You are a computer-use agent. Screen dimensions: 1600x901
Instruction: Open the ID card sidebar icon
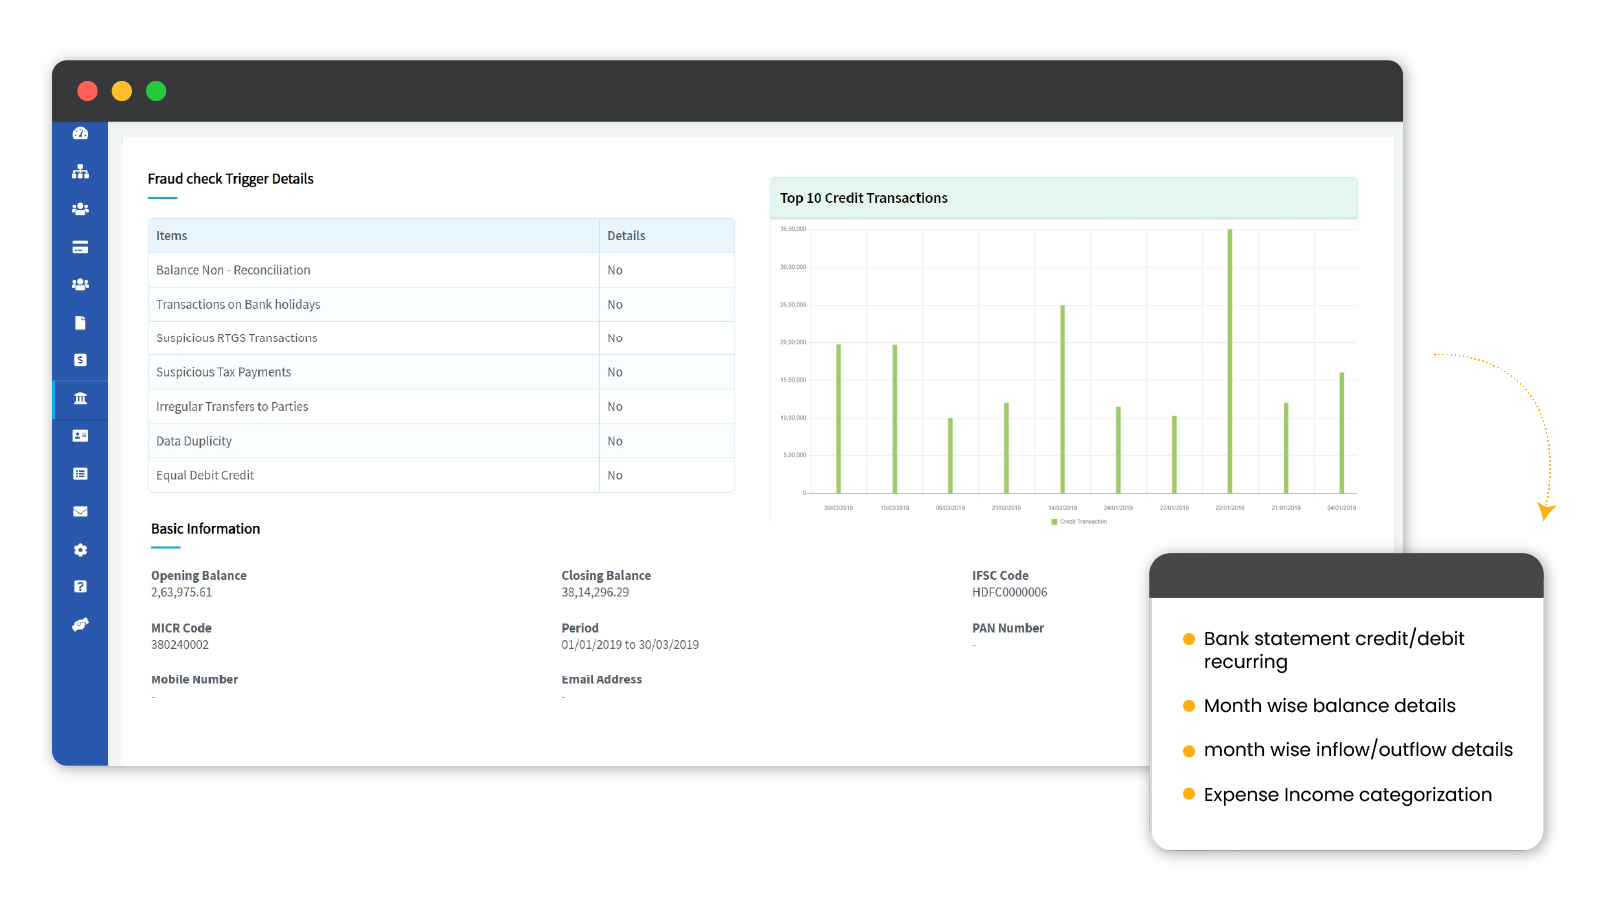(80, 436)
